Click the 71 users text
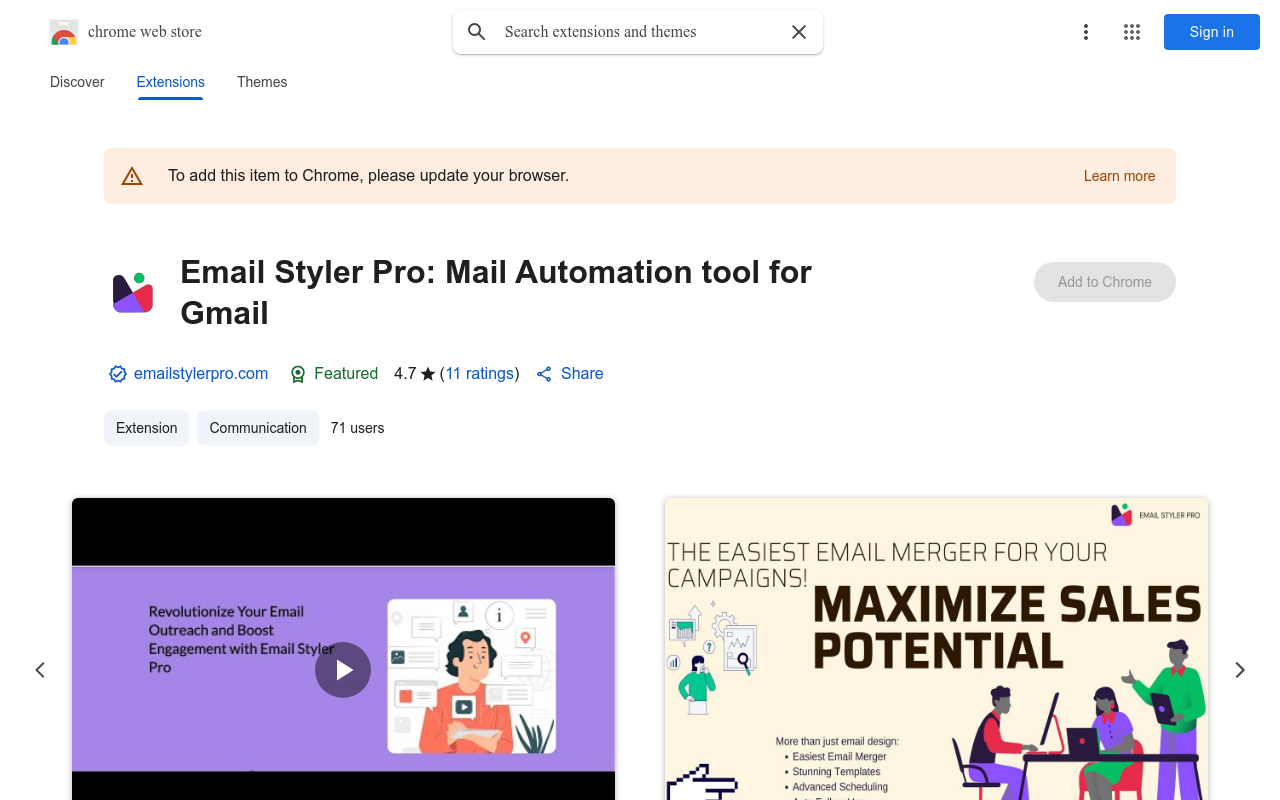Screen dimensions: 1280x800 click(357, 428)
